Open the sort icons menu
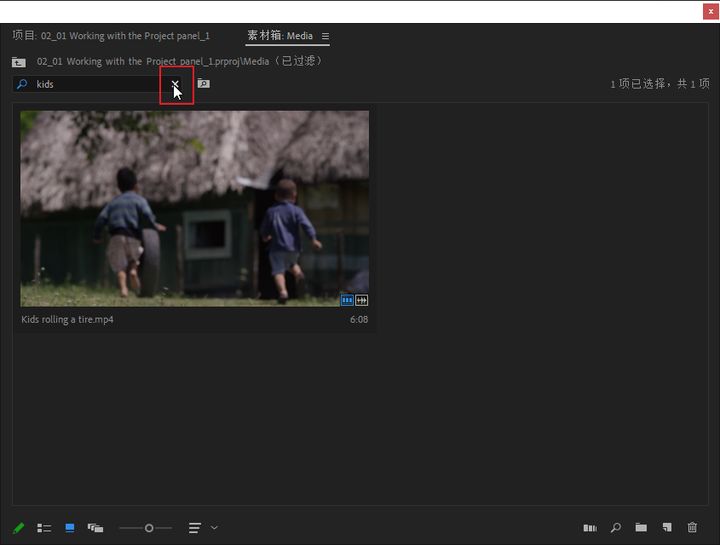Viewport: 720px width, 545px height. [x=195, y=528]
